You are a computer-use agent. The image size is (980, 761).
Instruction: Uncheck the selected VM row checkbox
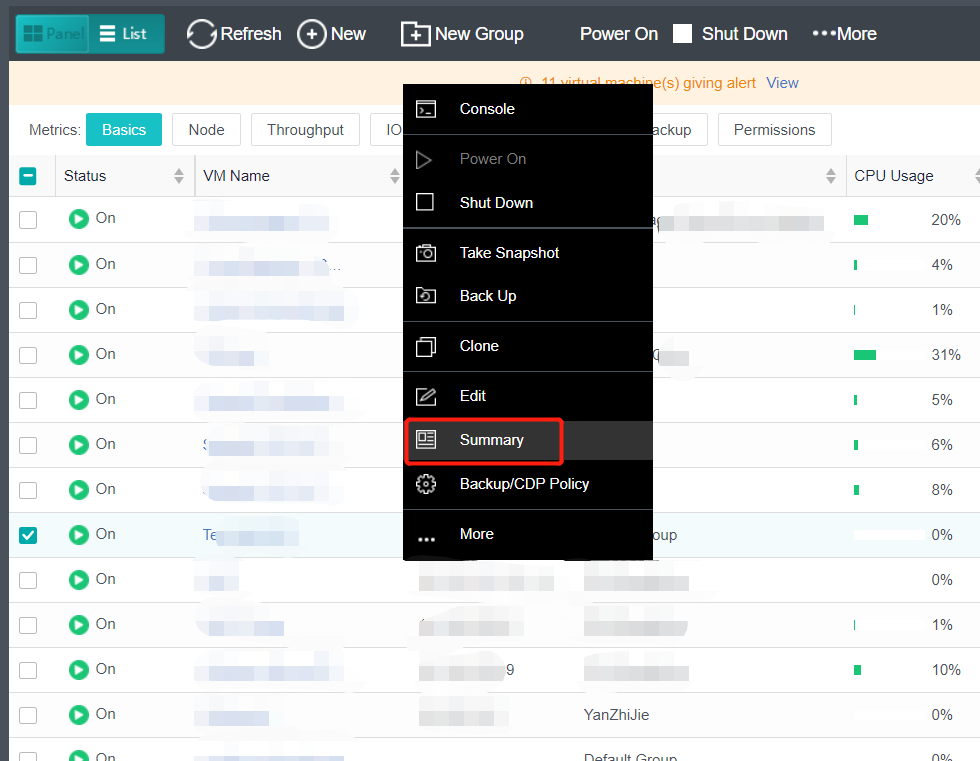click(28, 535)
